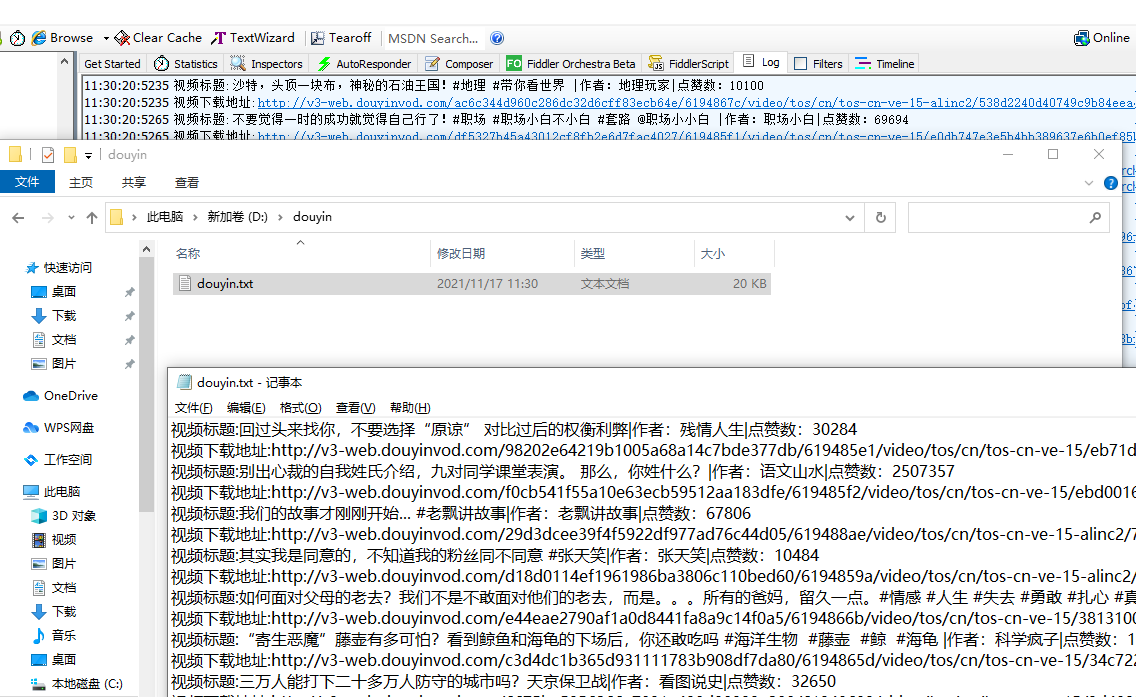Click the Fiddler timer icon left of Browse

(17, 38)
